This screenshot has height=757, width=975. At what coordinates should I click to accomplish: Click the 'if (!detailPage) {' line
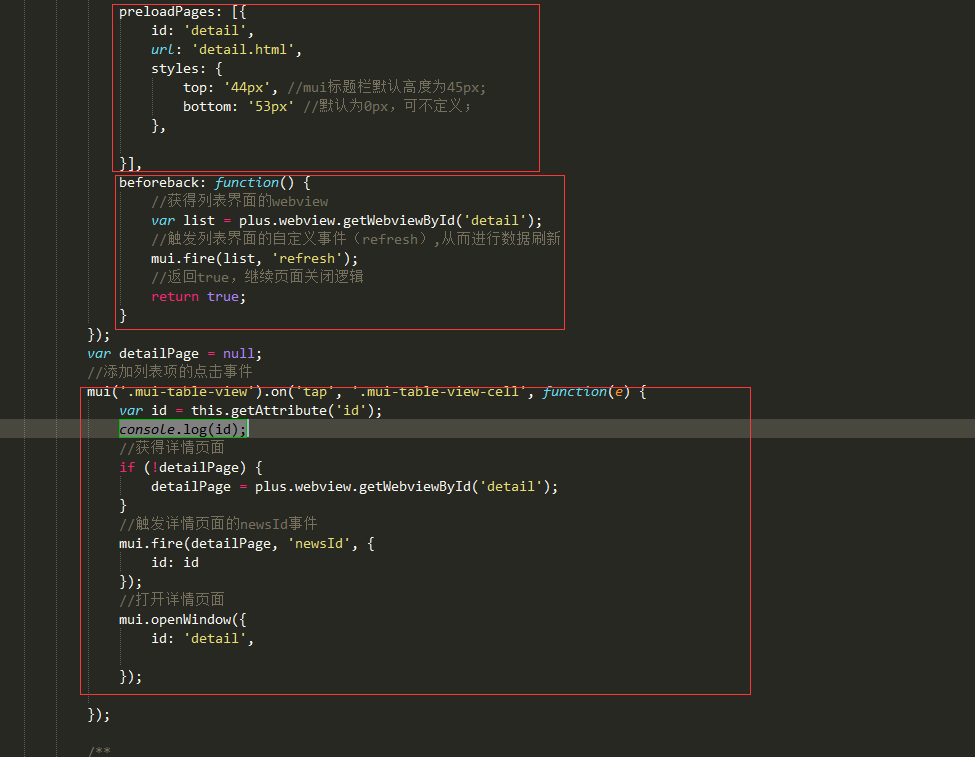click(191, 468)
